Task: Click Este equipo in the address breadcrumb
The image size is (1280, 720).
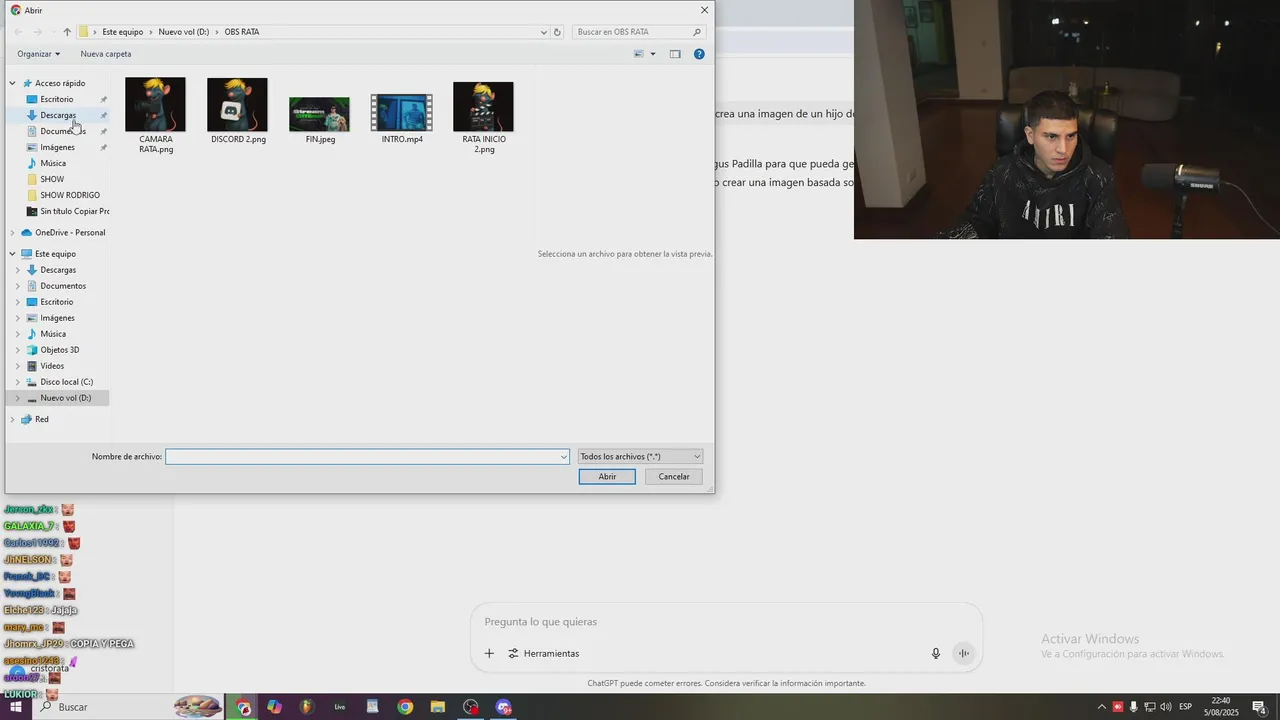Action: (123, 32)
